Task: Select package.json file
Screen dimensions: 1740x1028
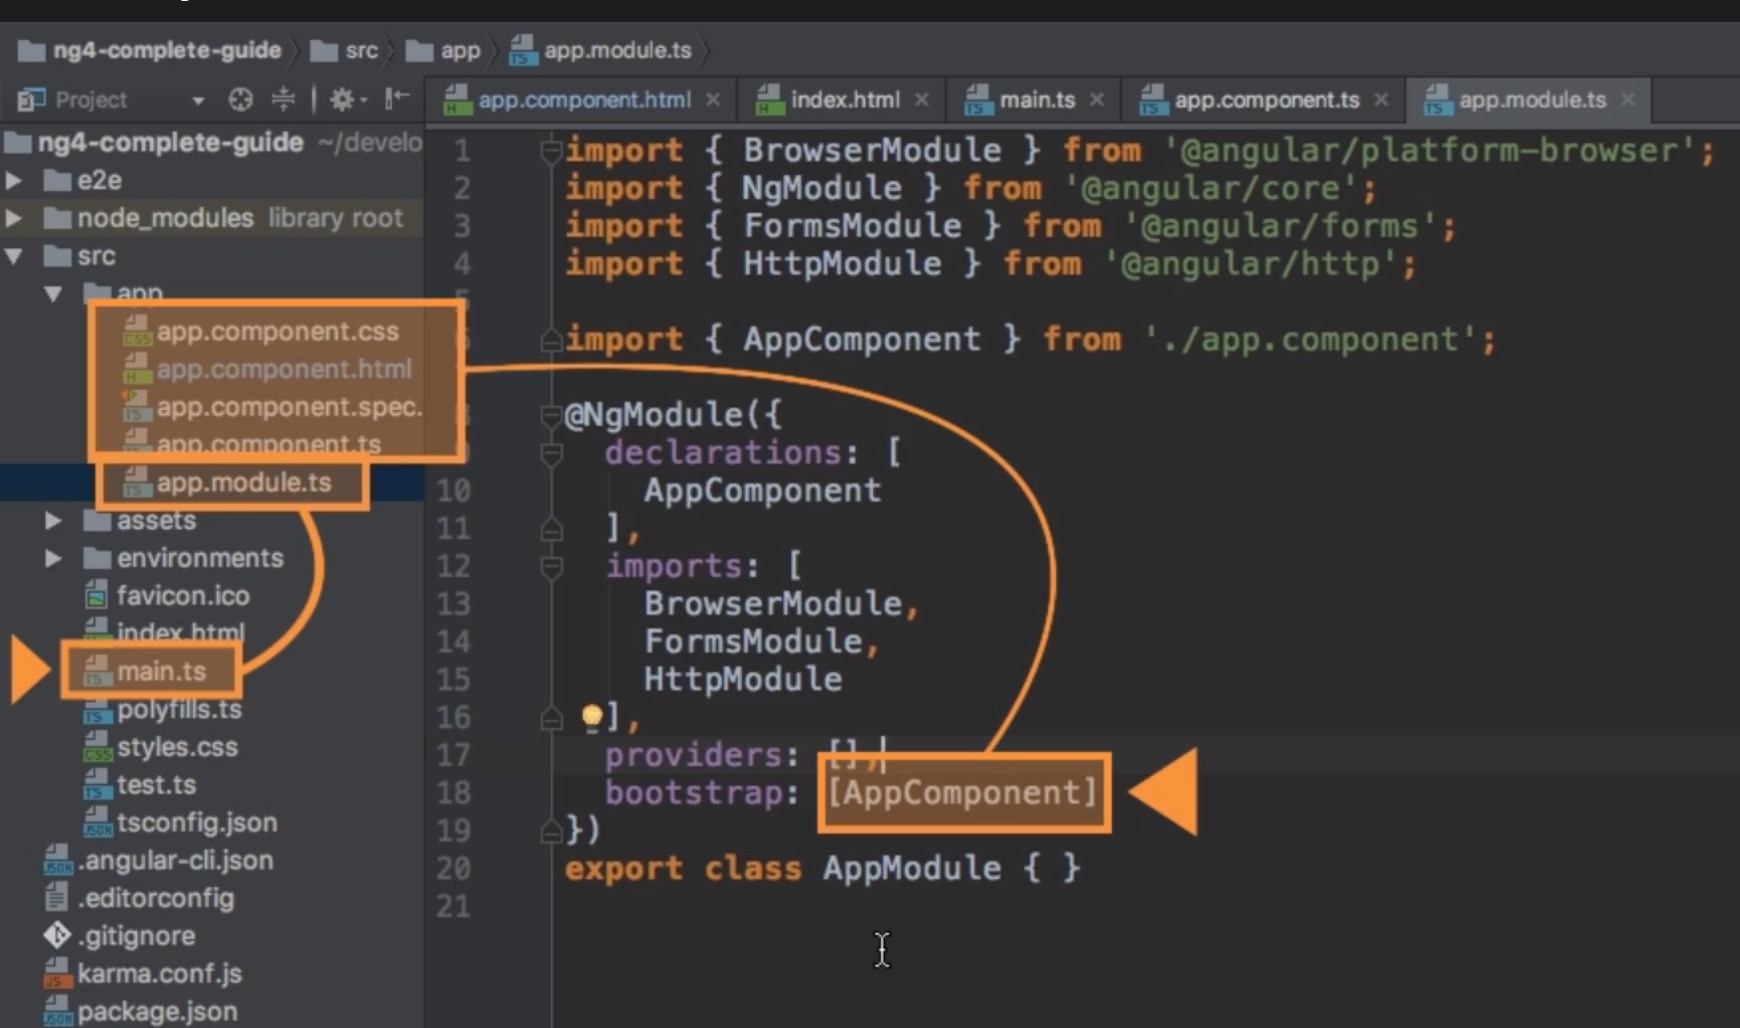Action: tap(157, 1012)
